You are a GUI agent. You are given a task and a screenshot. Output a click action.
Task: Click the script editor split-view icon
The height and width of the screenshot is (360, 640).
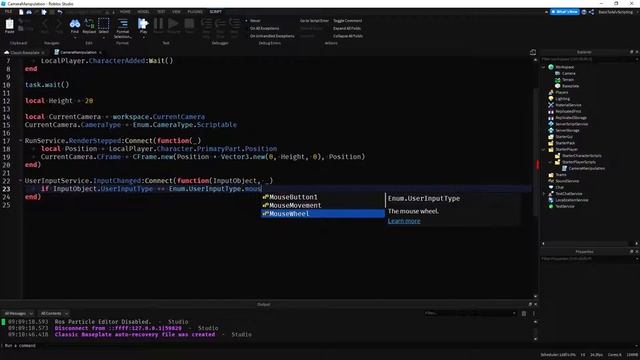(x=533, y=52)
